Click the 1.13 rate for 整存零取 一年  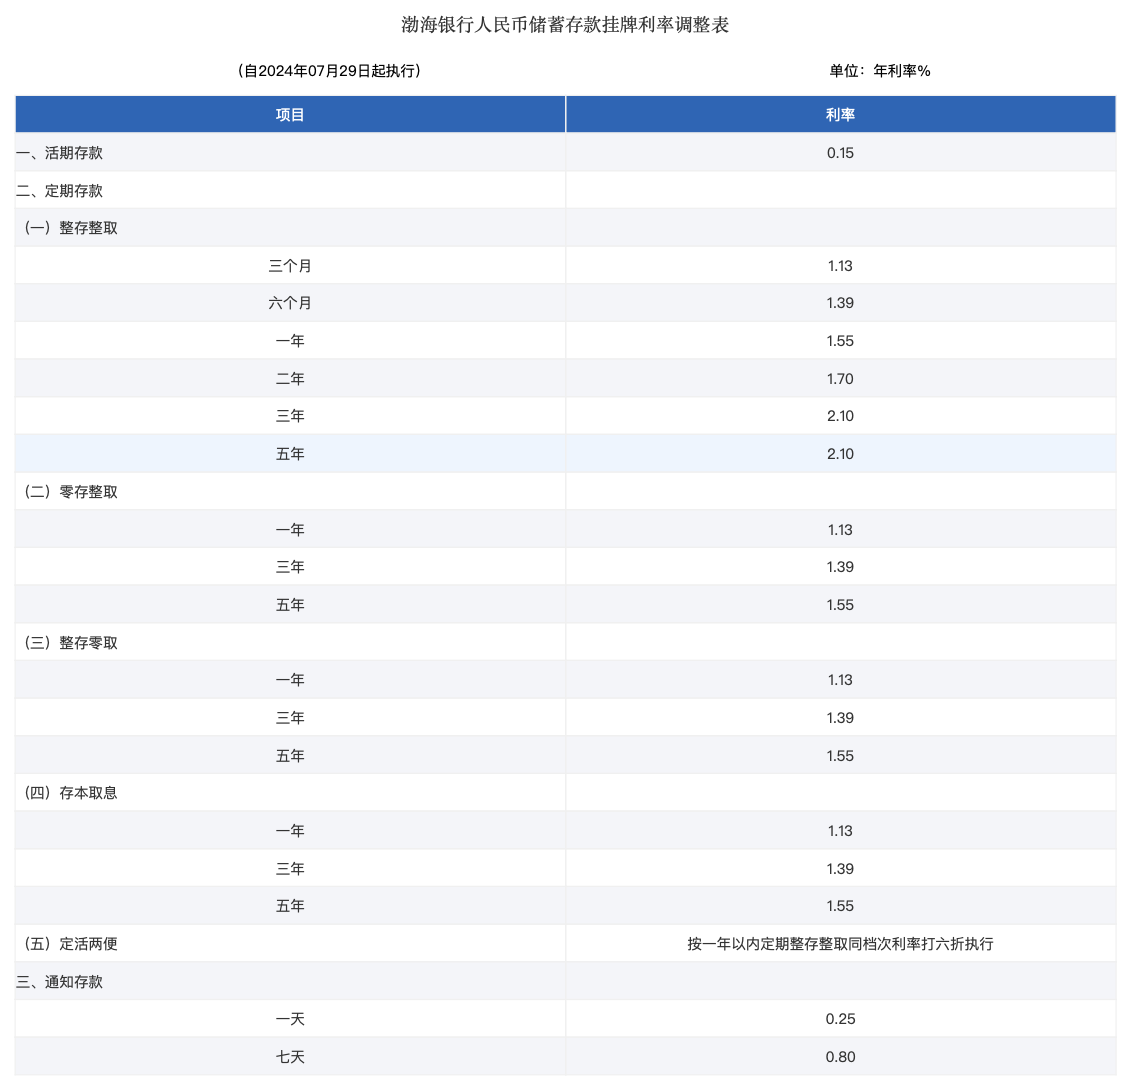coord(840,680)
